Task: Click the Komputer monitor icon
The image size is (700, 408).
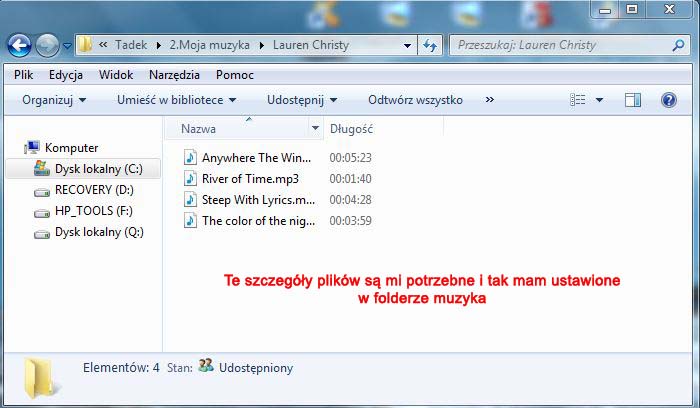Action: (32, 147)
